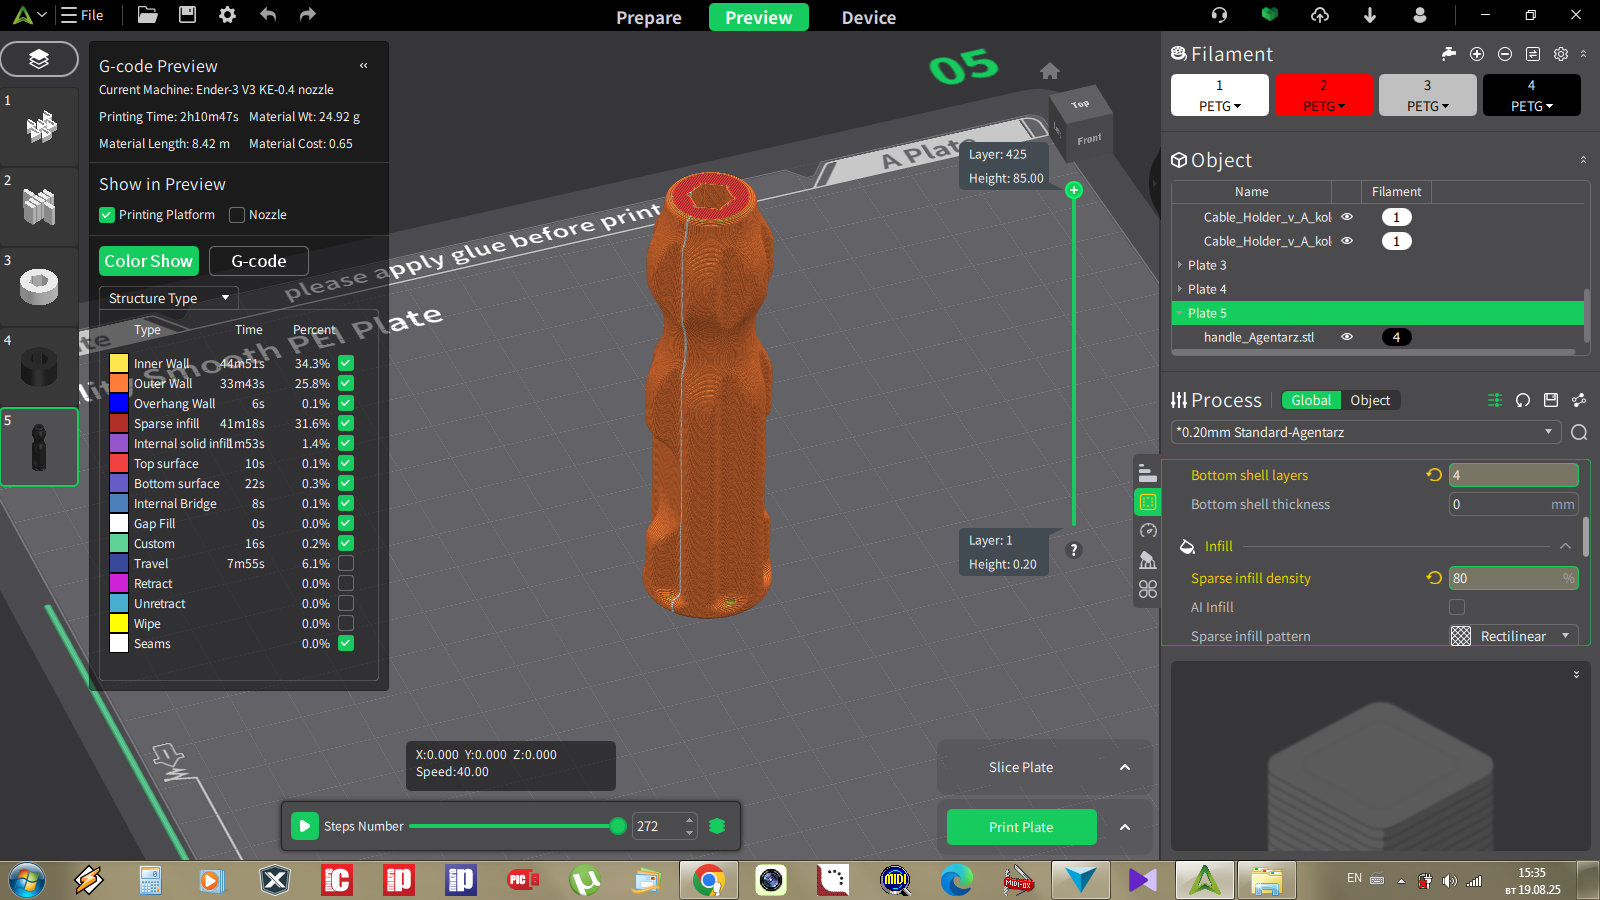Screen dimensions: 1600x900
Task: Enable the Retract display checkbox
Action: click(x=346, y=583)
